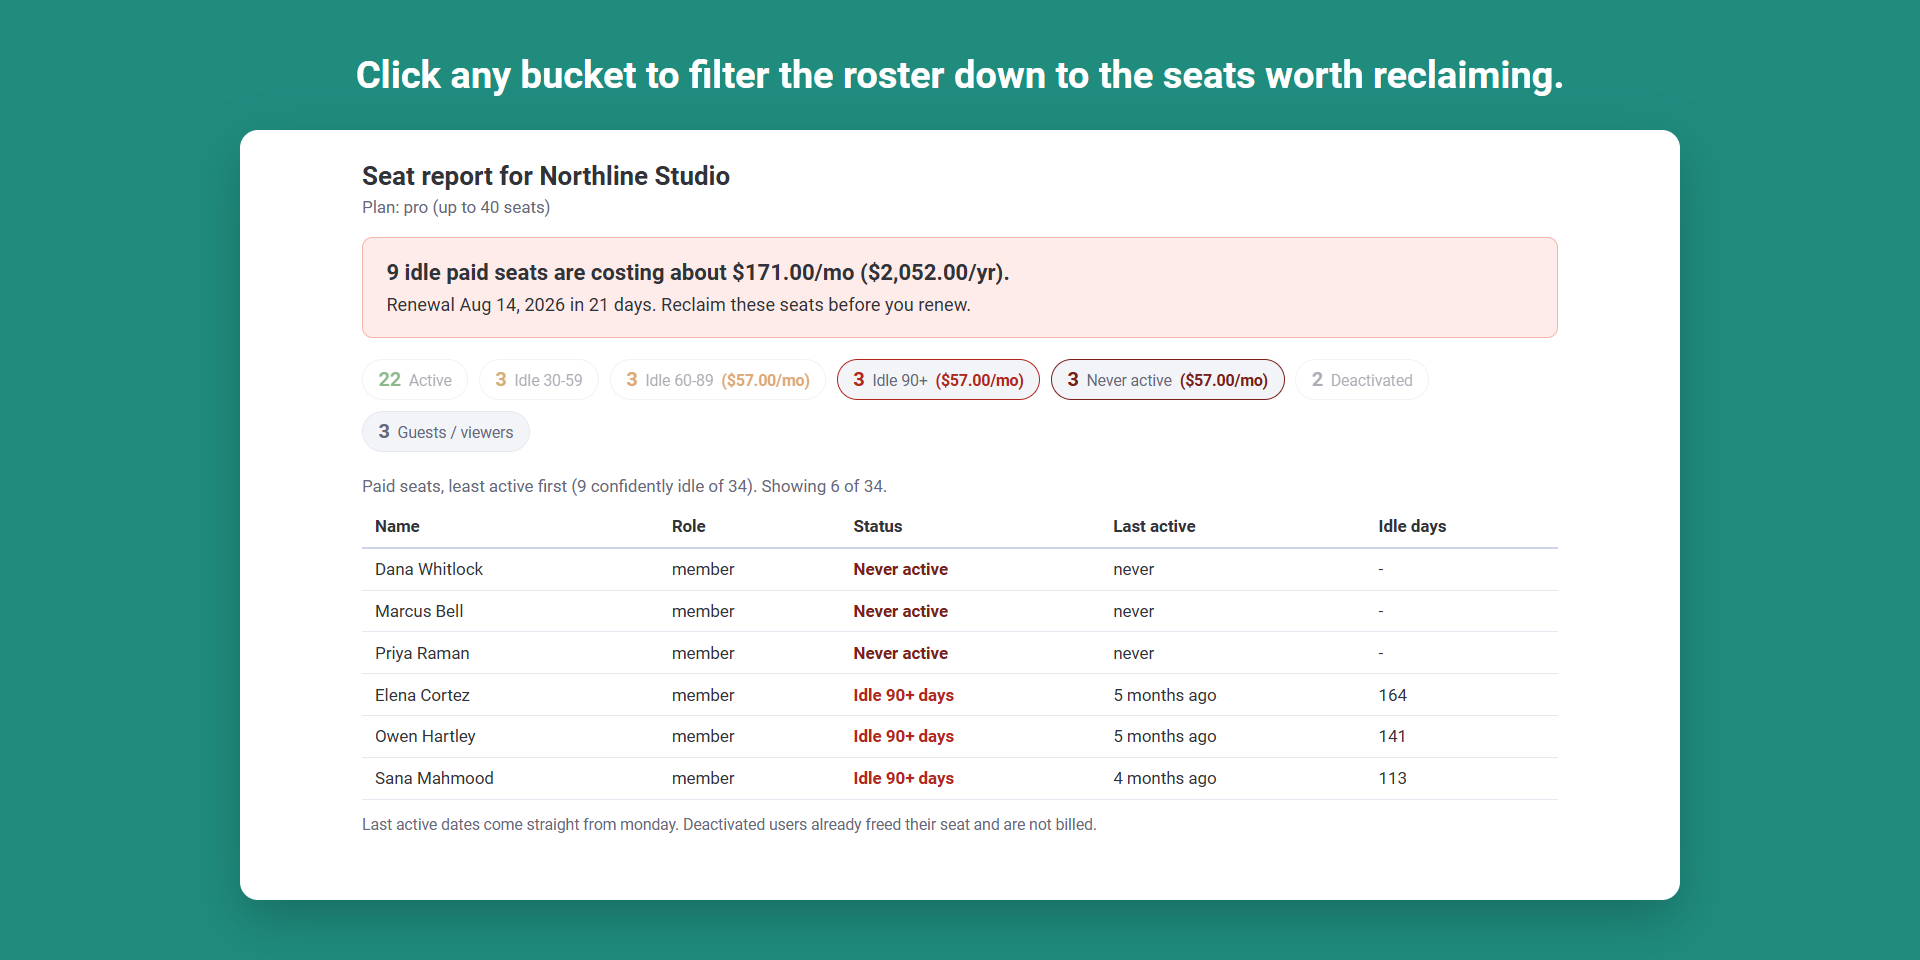Click member role in Dana Whitlock row
This screenshot has height=960, width=1920.
click(x=703, y=569)
